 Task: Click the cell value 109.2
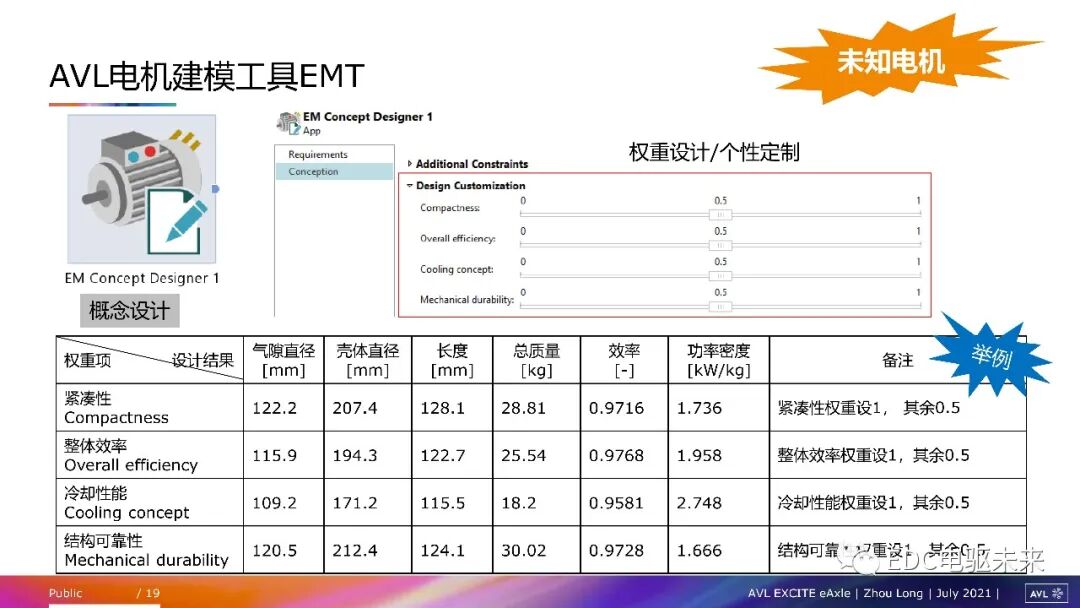coord(274,503)
